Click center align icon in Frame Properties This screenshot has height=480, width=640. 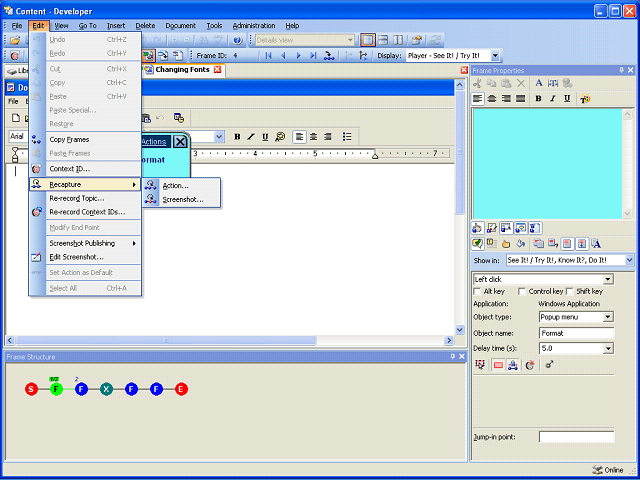(x=492, y=98)
